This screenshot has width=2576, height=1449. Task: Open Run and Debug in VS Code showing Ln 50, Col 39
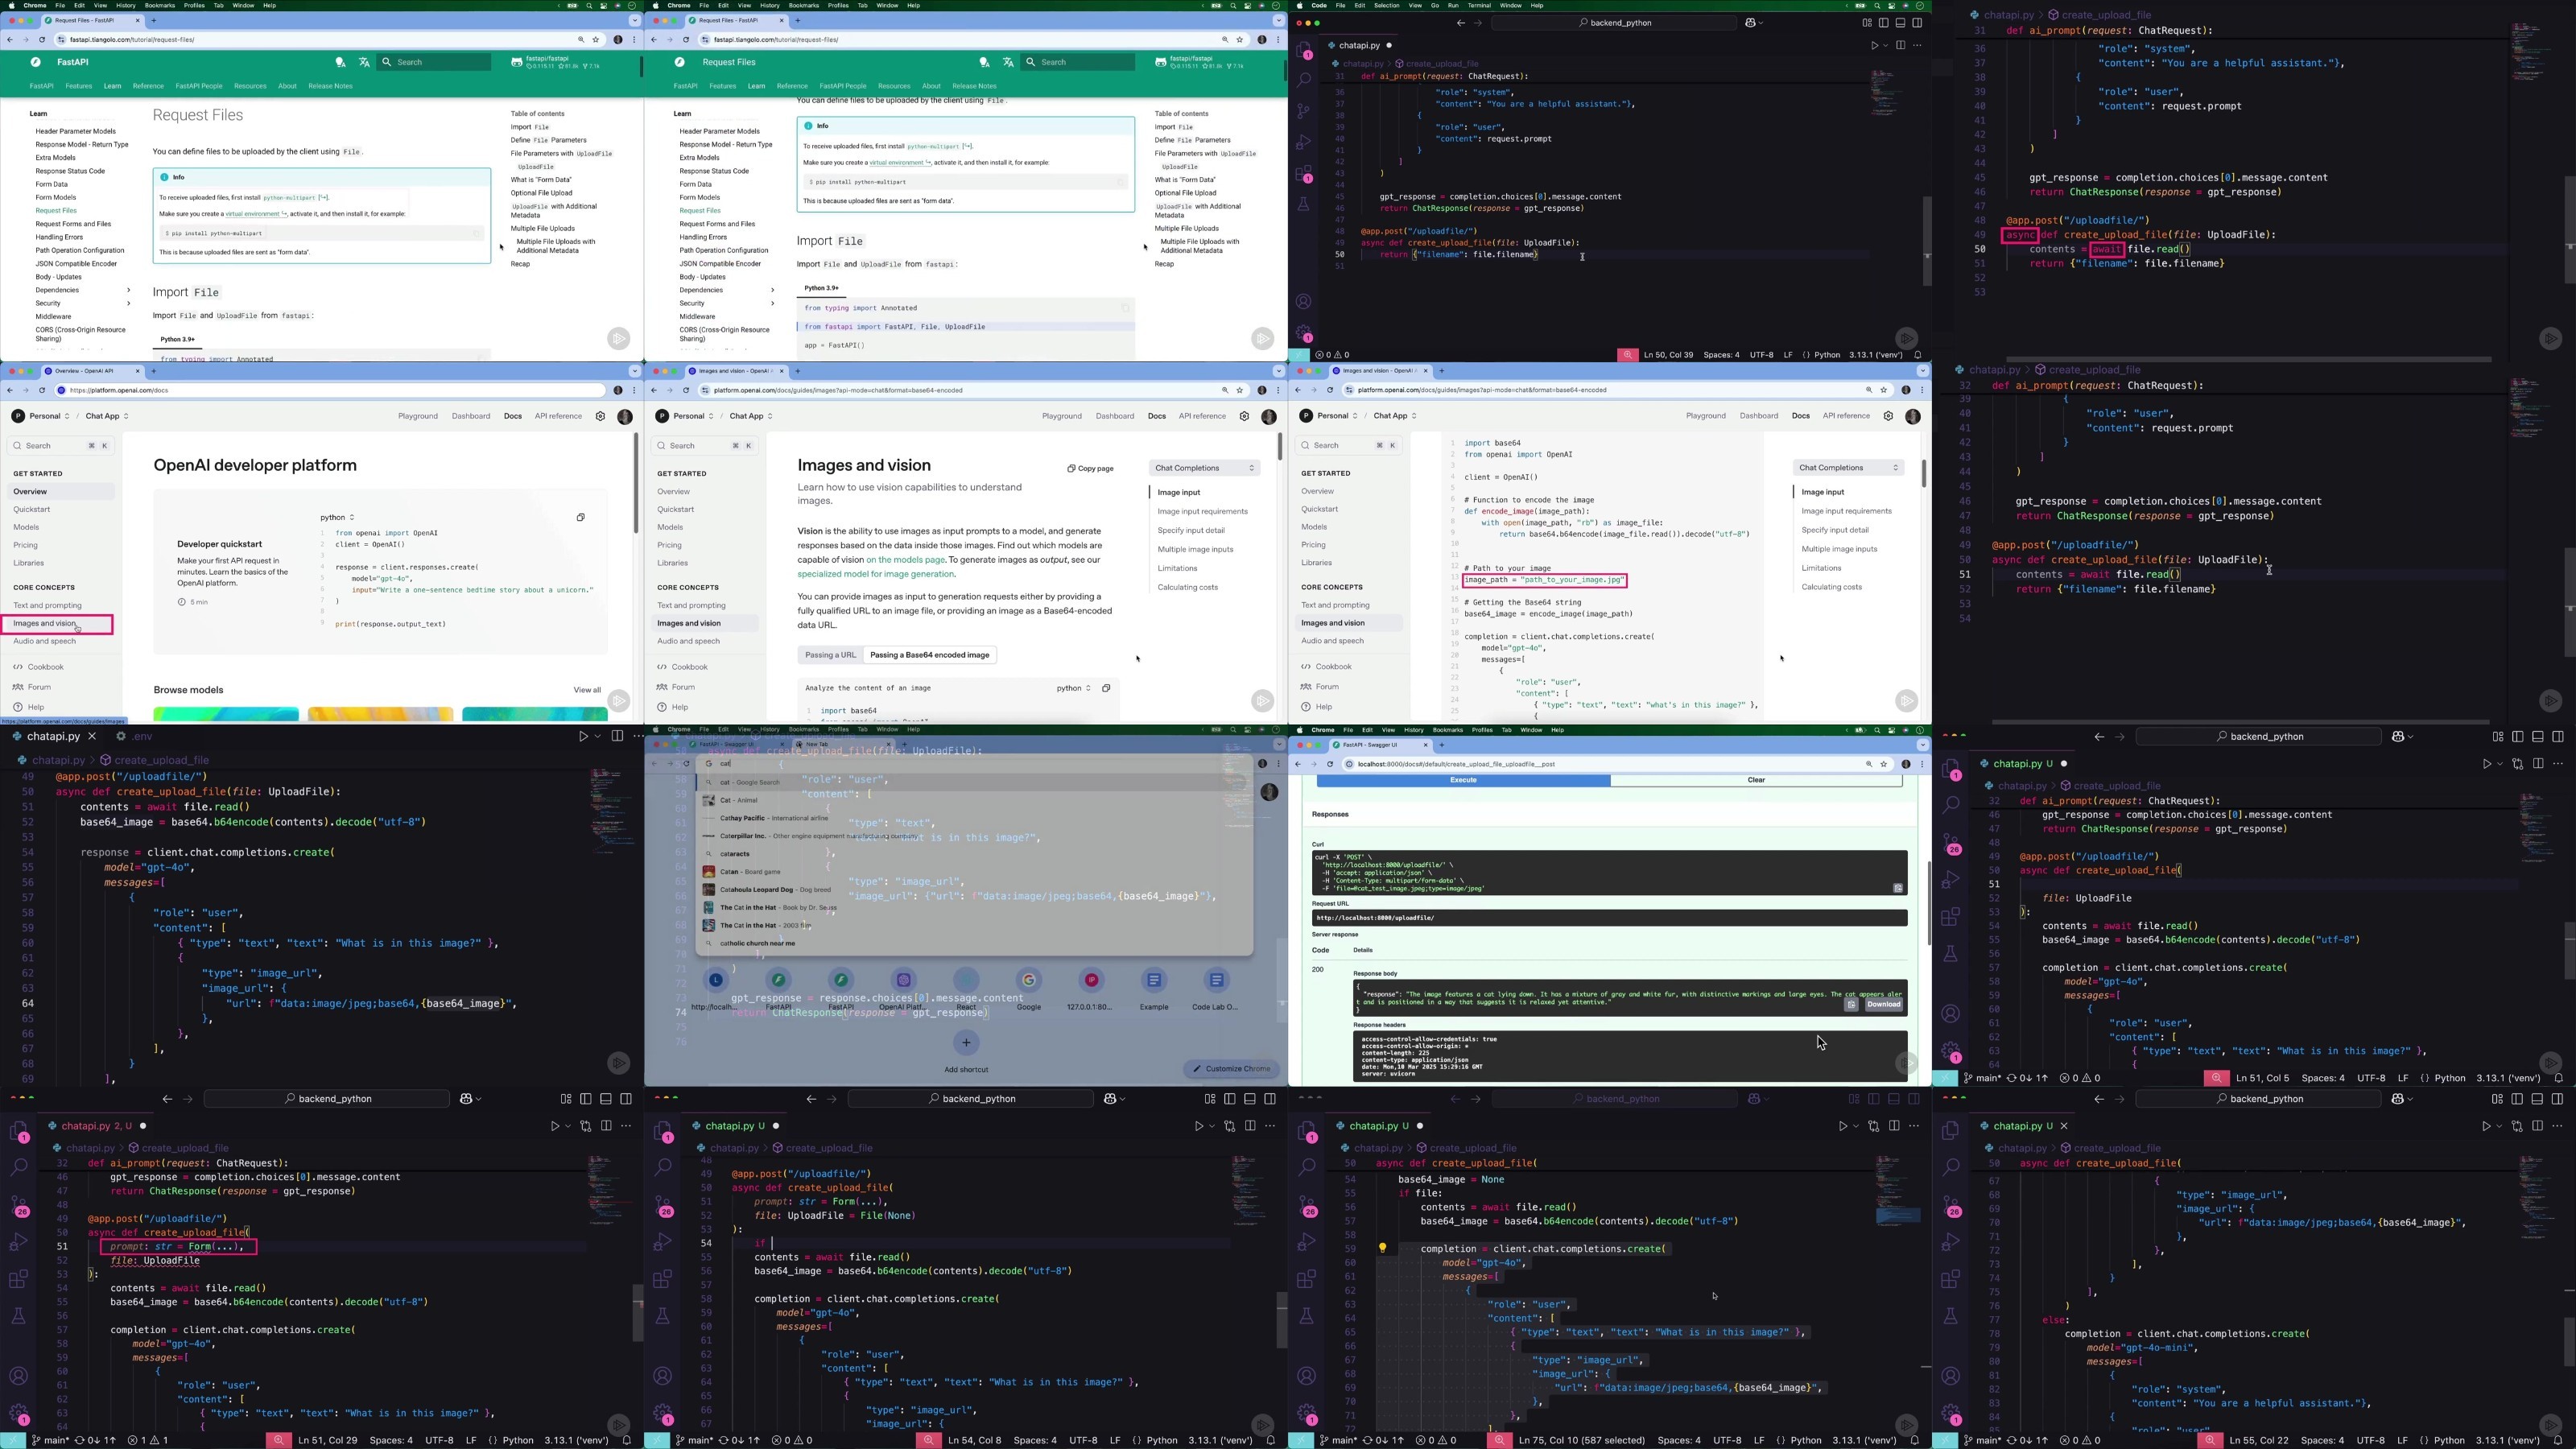point(1303,142)
